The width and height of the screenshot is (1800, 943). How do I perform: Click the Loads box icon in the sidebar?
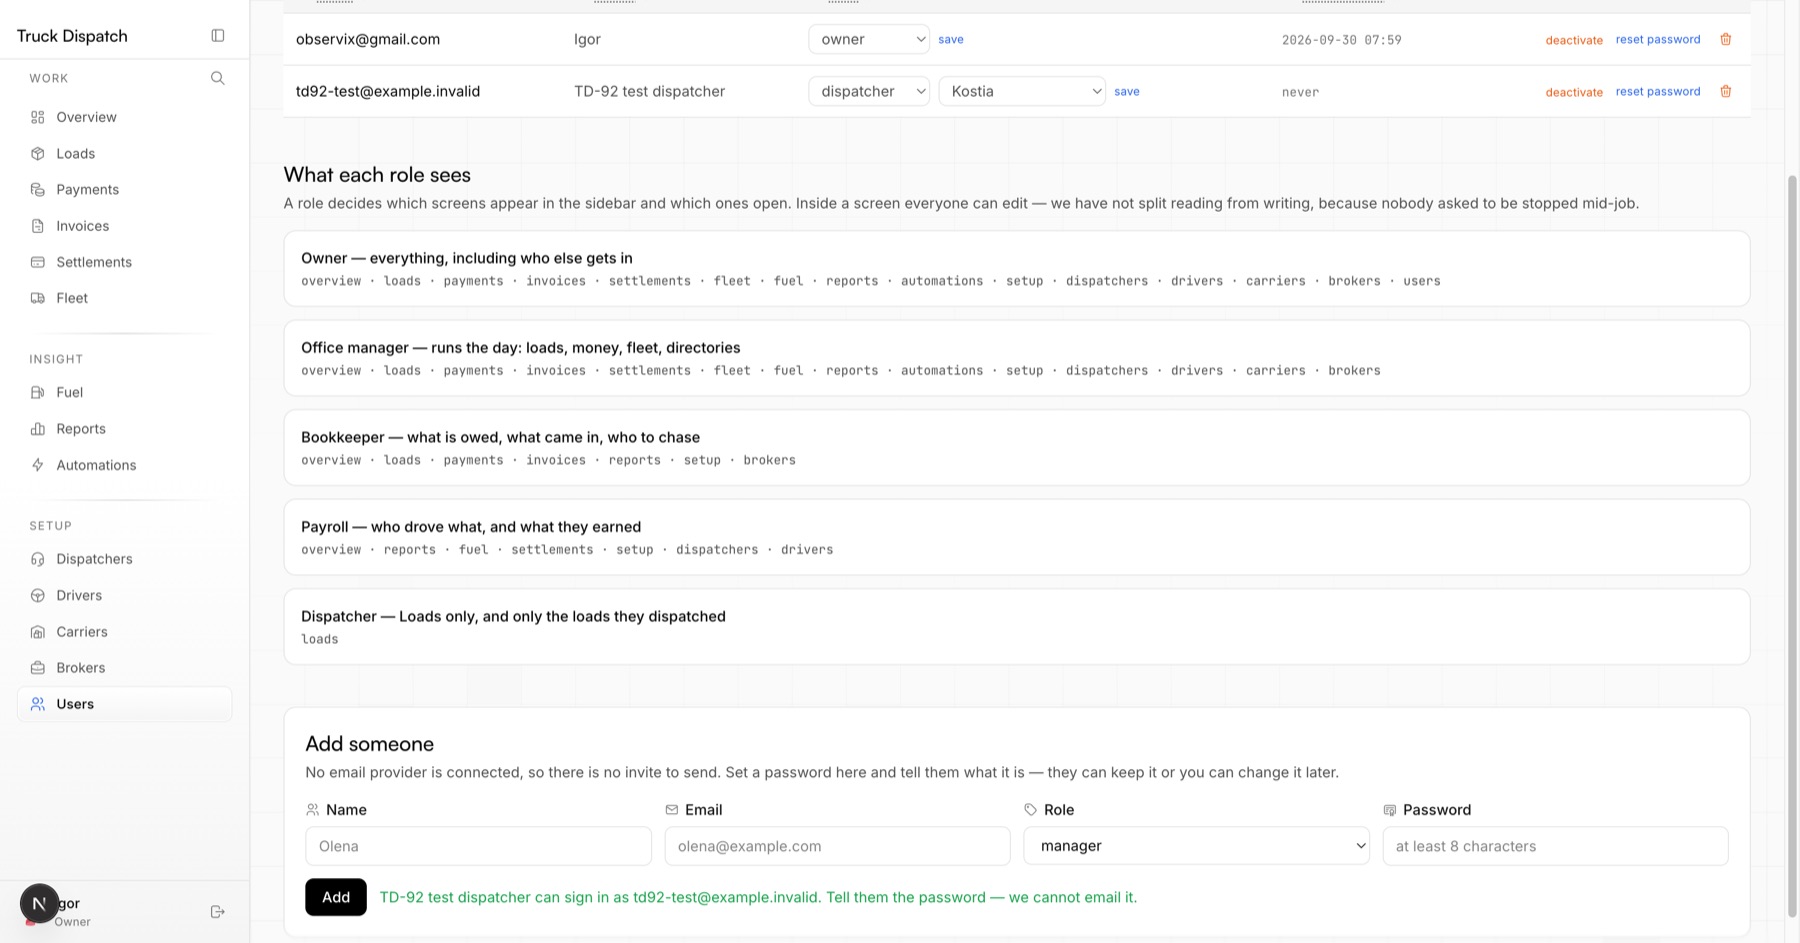point(38,153)
